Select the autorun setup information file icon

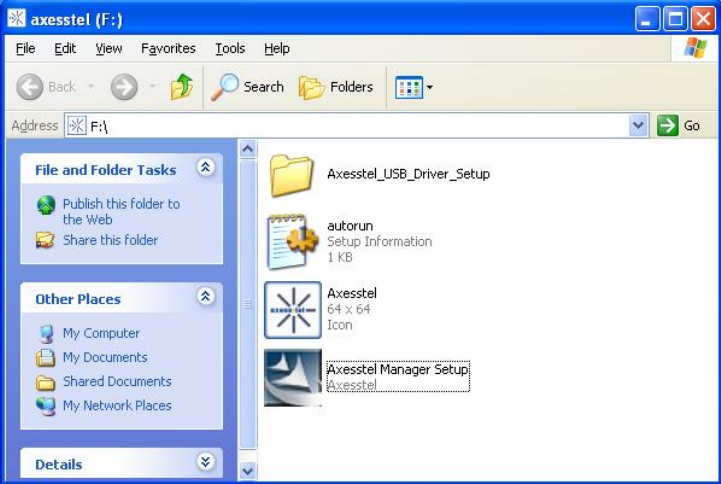click(x=292, y=241)
